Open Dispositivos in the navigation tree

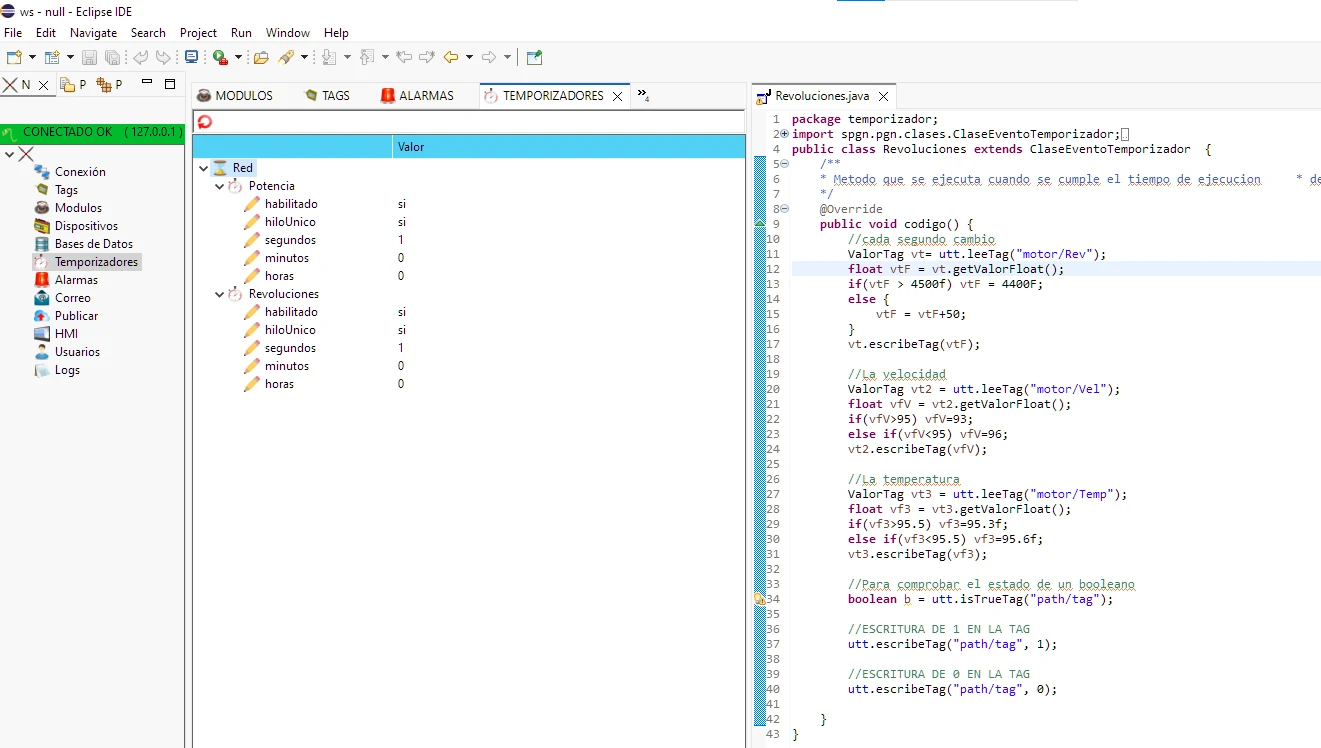86,226
